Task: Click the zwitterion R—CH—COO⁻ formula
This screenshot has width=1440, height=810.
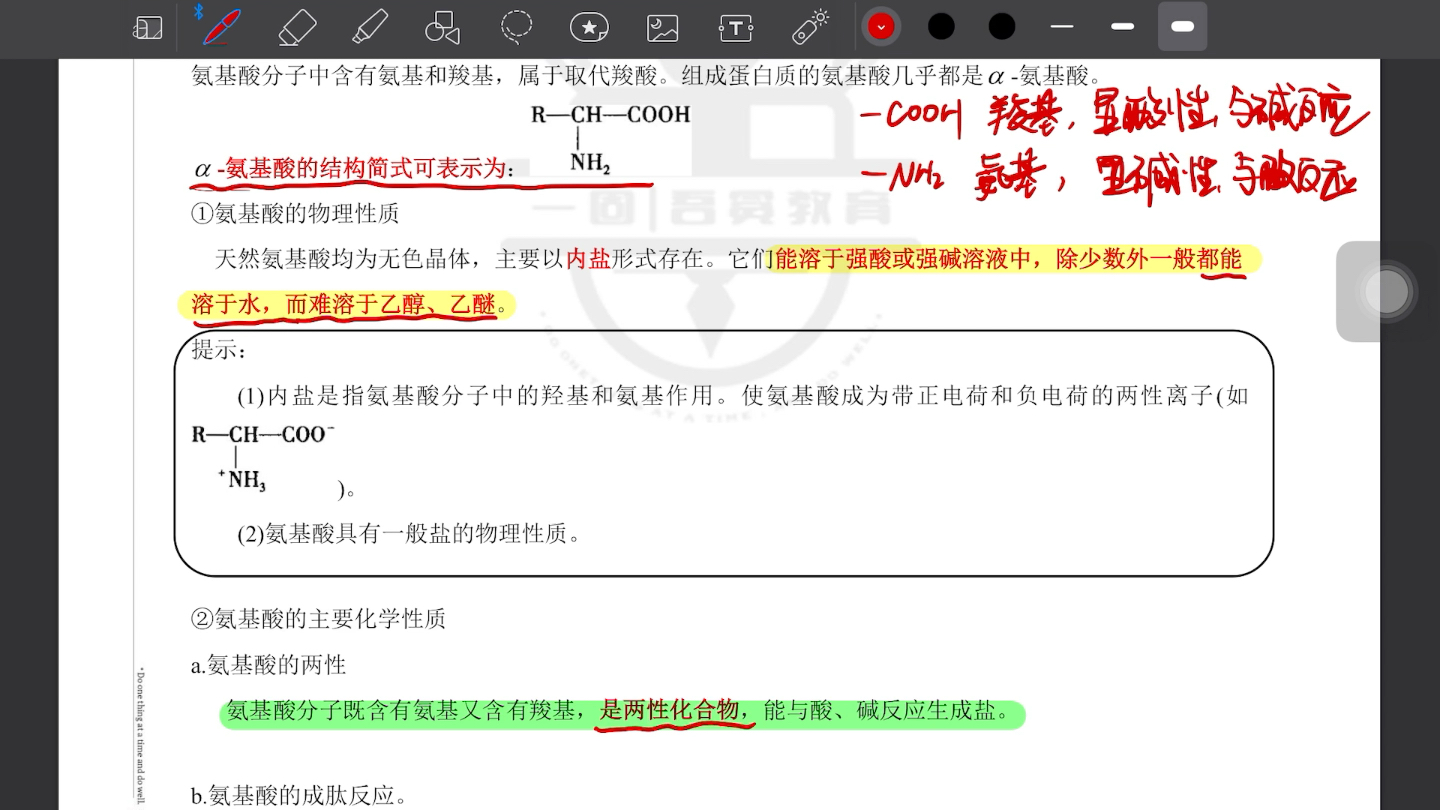Action: (263, 458)
